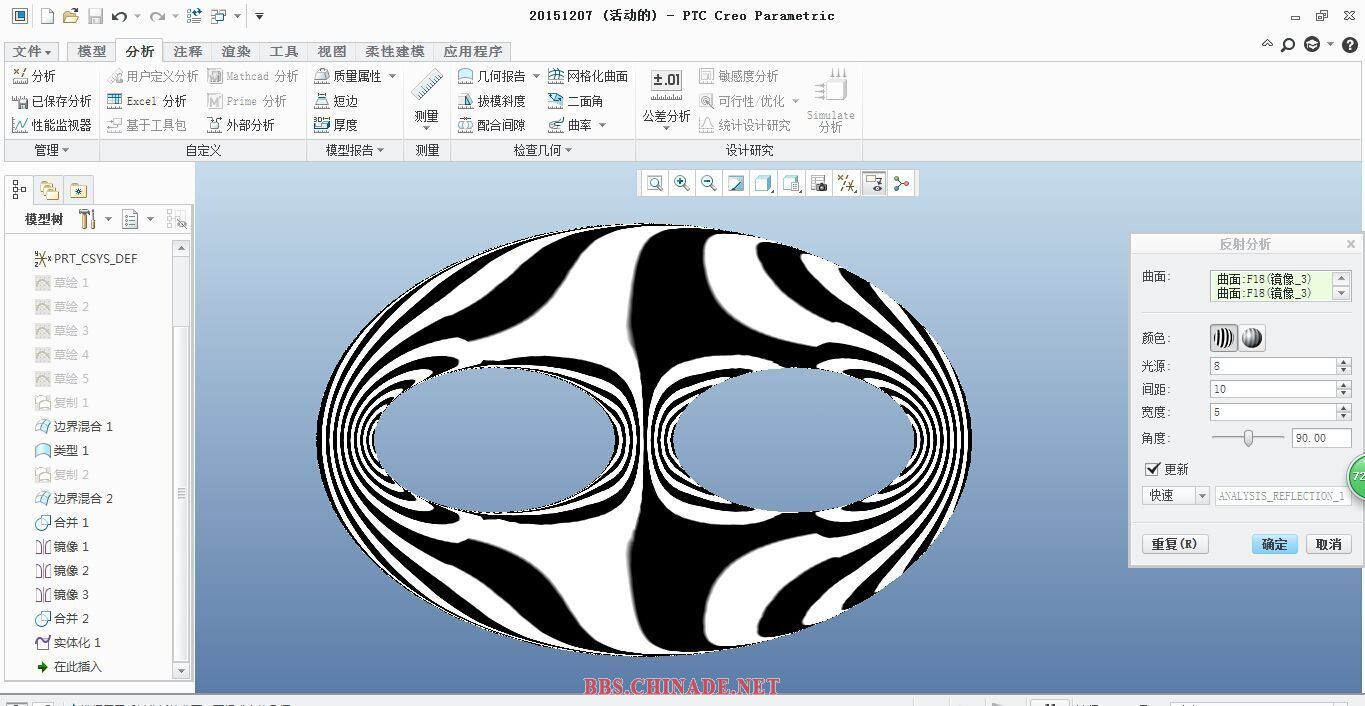Open a file with the folder icon
The height and width of the screenshot is (706, 1365).
(70, 16)
